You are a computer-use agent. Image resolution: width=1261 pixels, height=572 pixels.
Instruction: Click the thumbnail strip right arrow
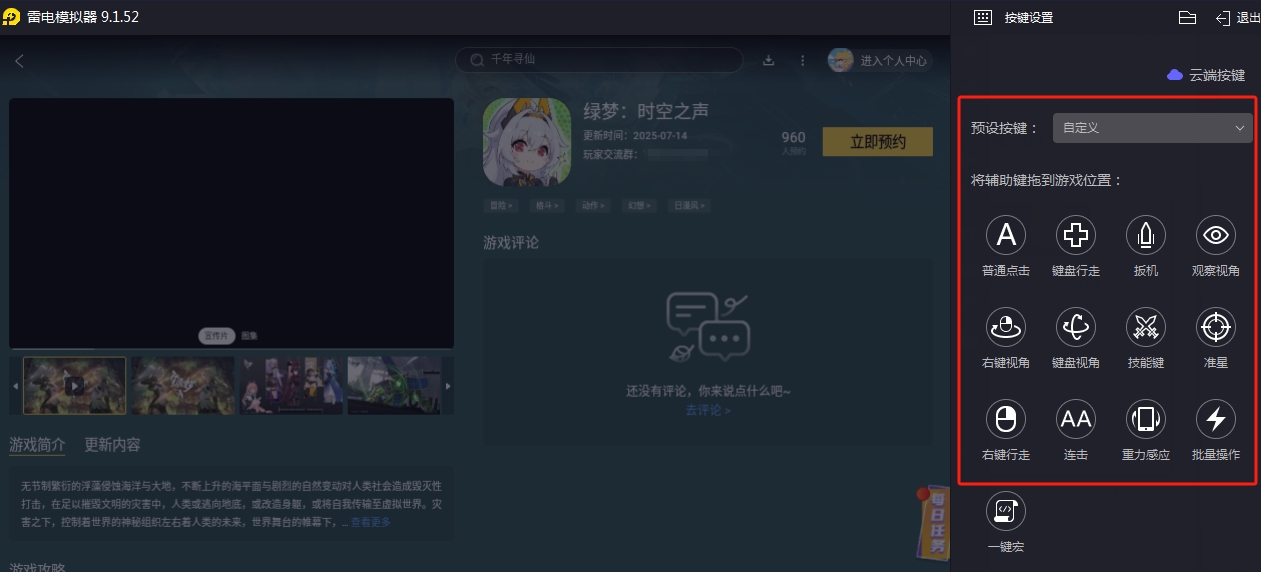[448, 386]
